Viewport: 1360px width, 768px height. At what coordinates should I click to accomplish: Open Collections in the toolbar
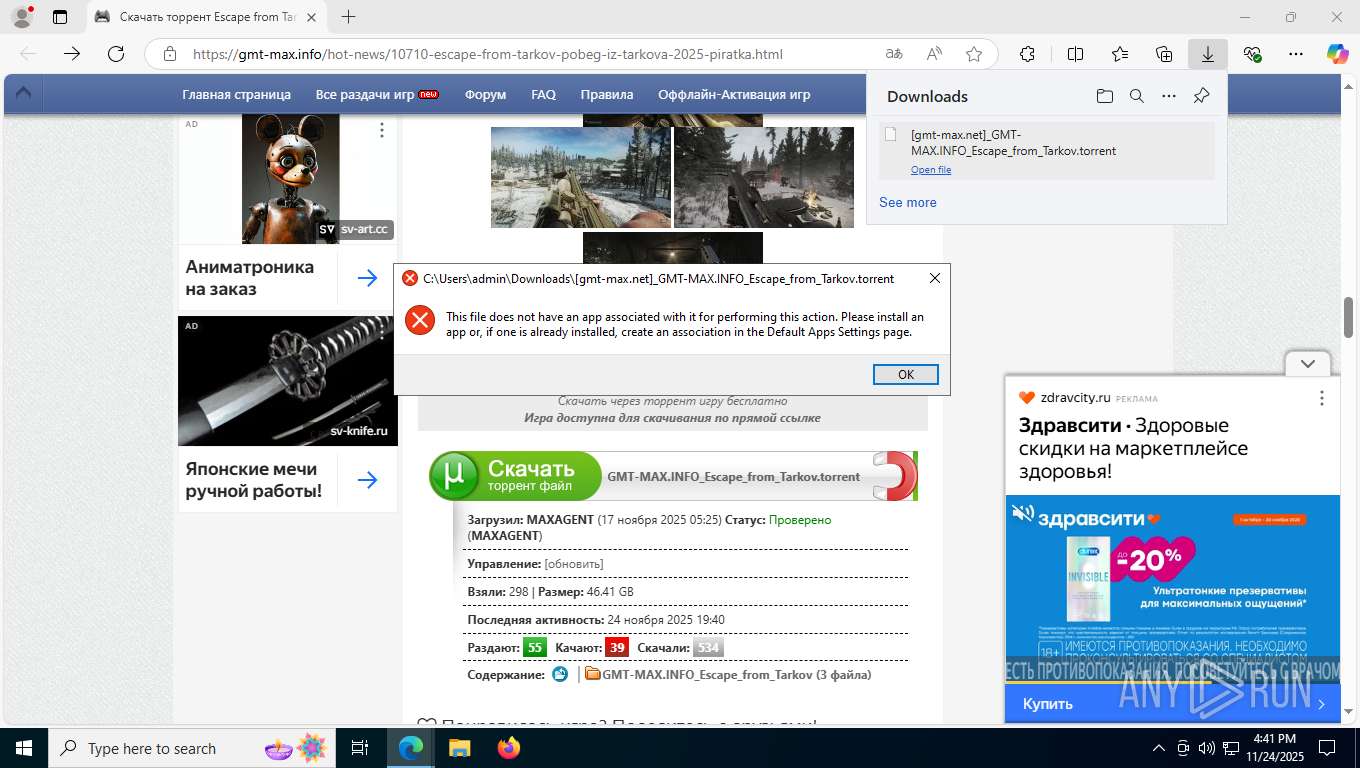tap(1164, 54)
